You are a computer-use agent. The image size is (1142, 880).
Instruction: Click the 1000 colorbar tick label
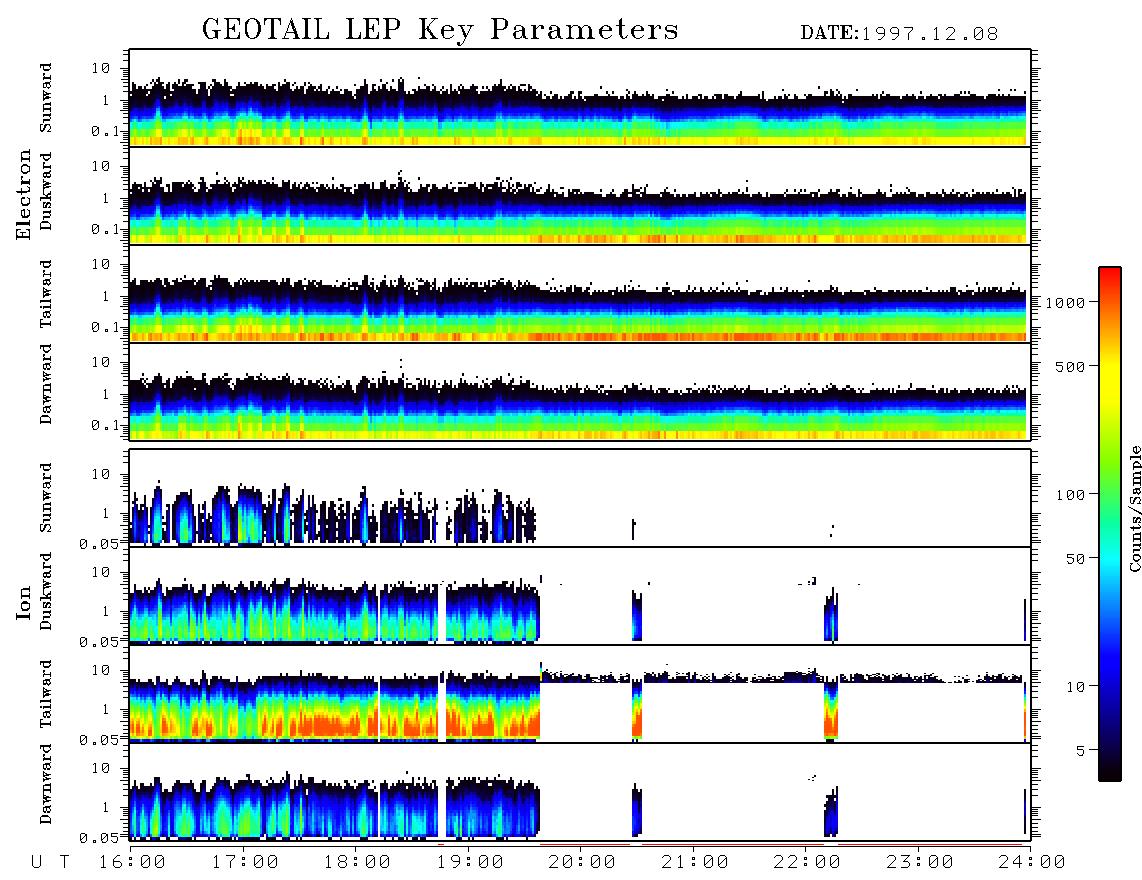pos(1066,302)
